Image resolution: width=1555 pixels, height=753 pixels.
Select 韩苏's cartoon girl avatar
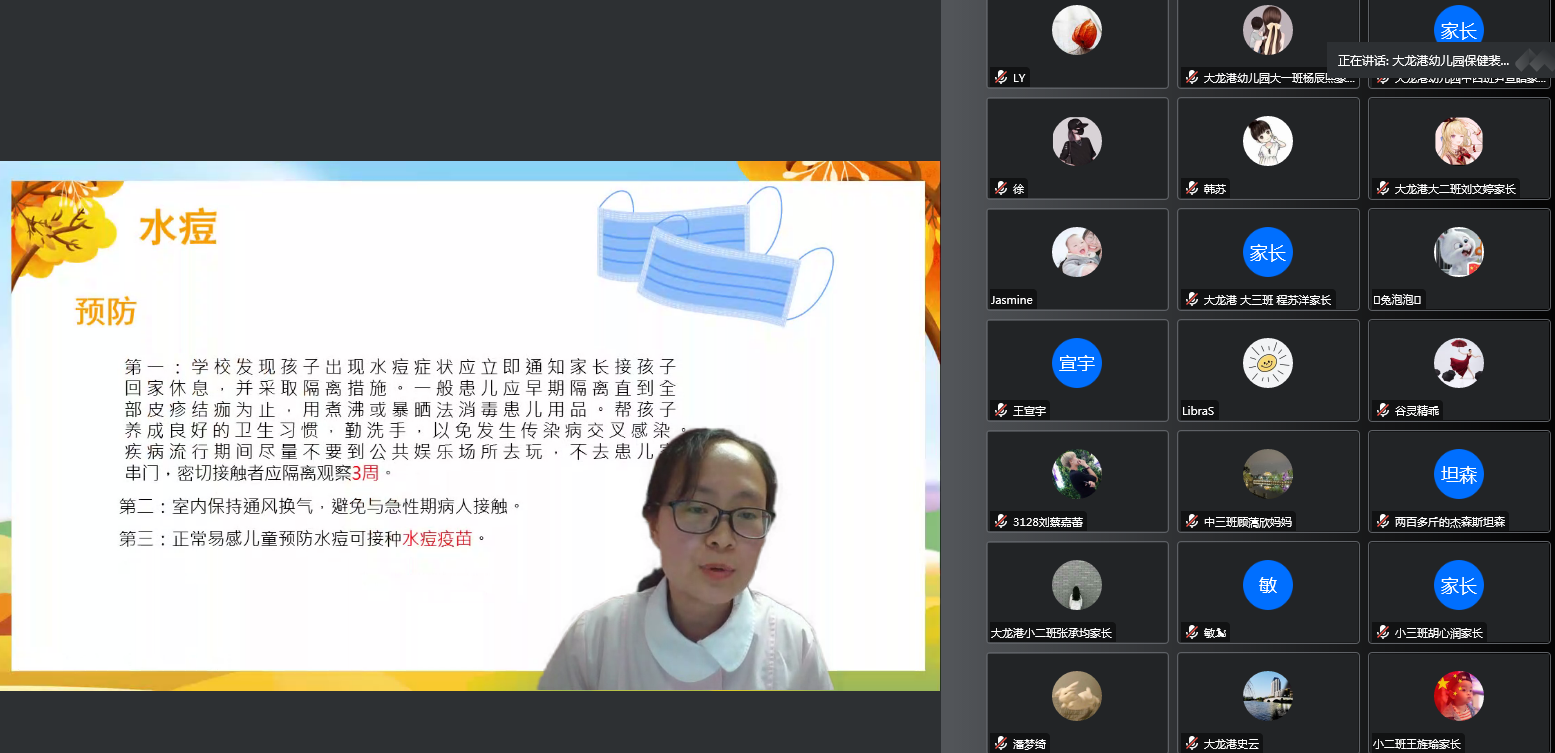click(1268, 141)
